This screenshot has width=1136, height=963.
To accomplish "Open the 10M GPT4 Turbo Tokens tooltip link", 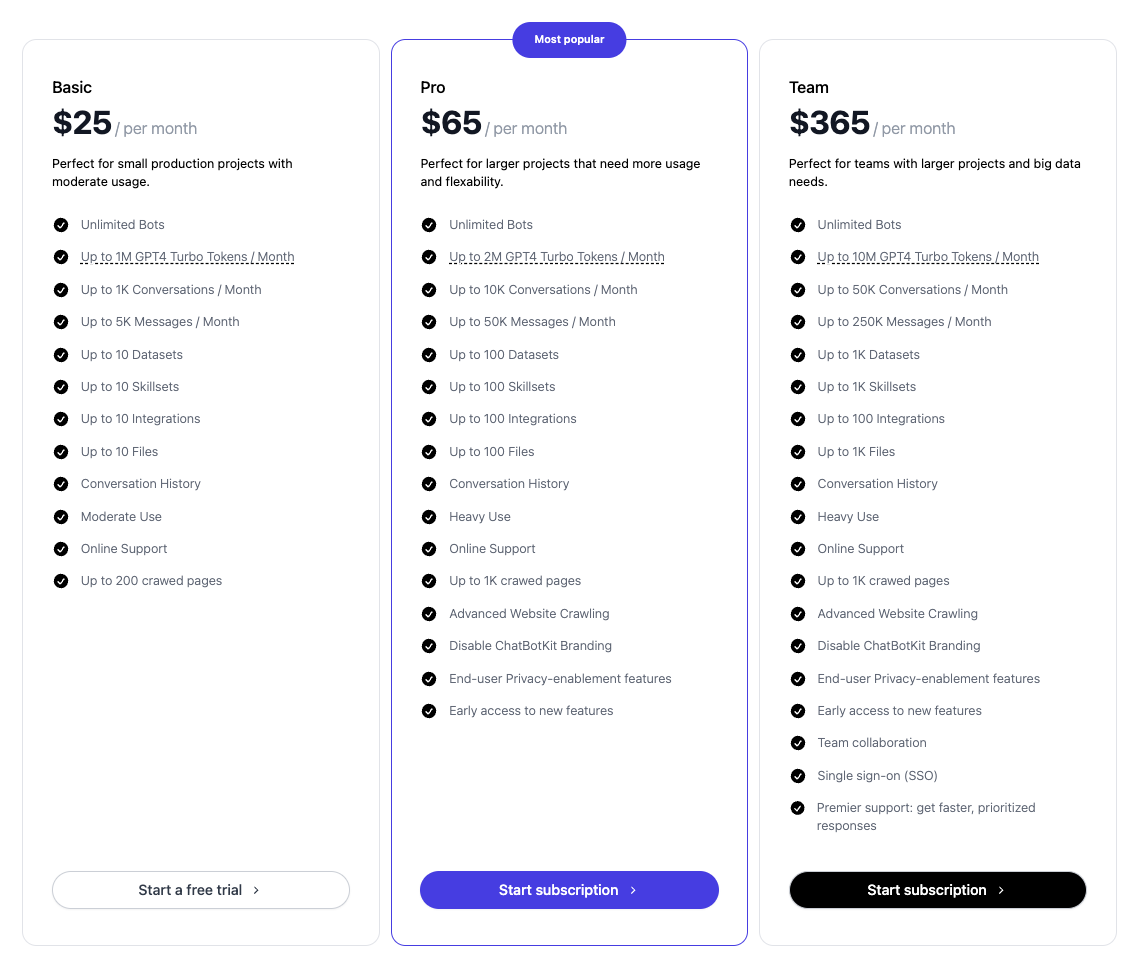I will pyautogui.click(x=928, y=257).
